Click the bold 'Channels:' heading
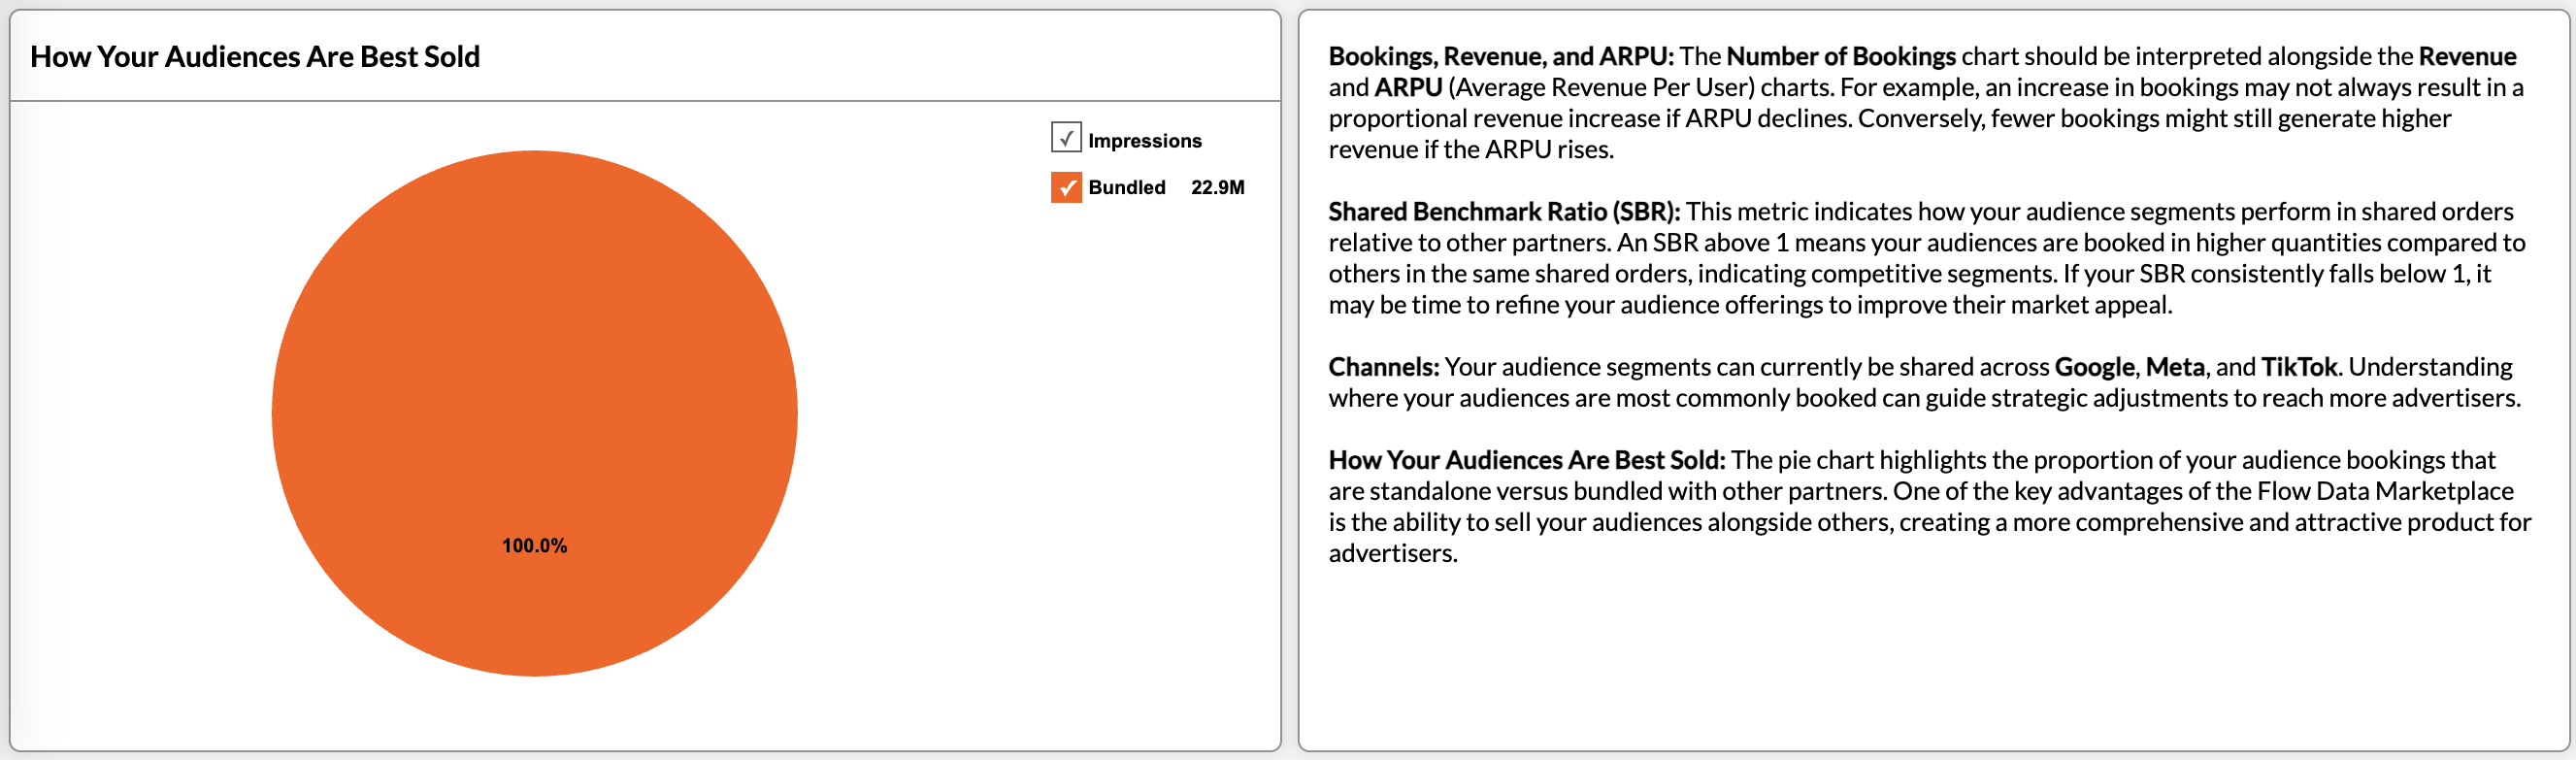 pyautogui.click(x=1383, y=367)
